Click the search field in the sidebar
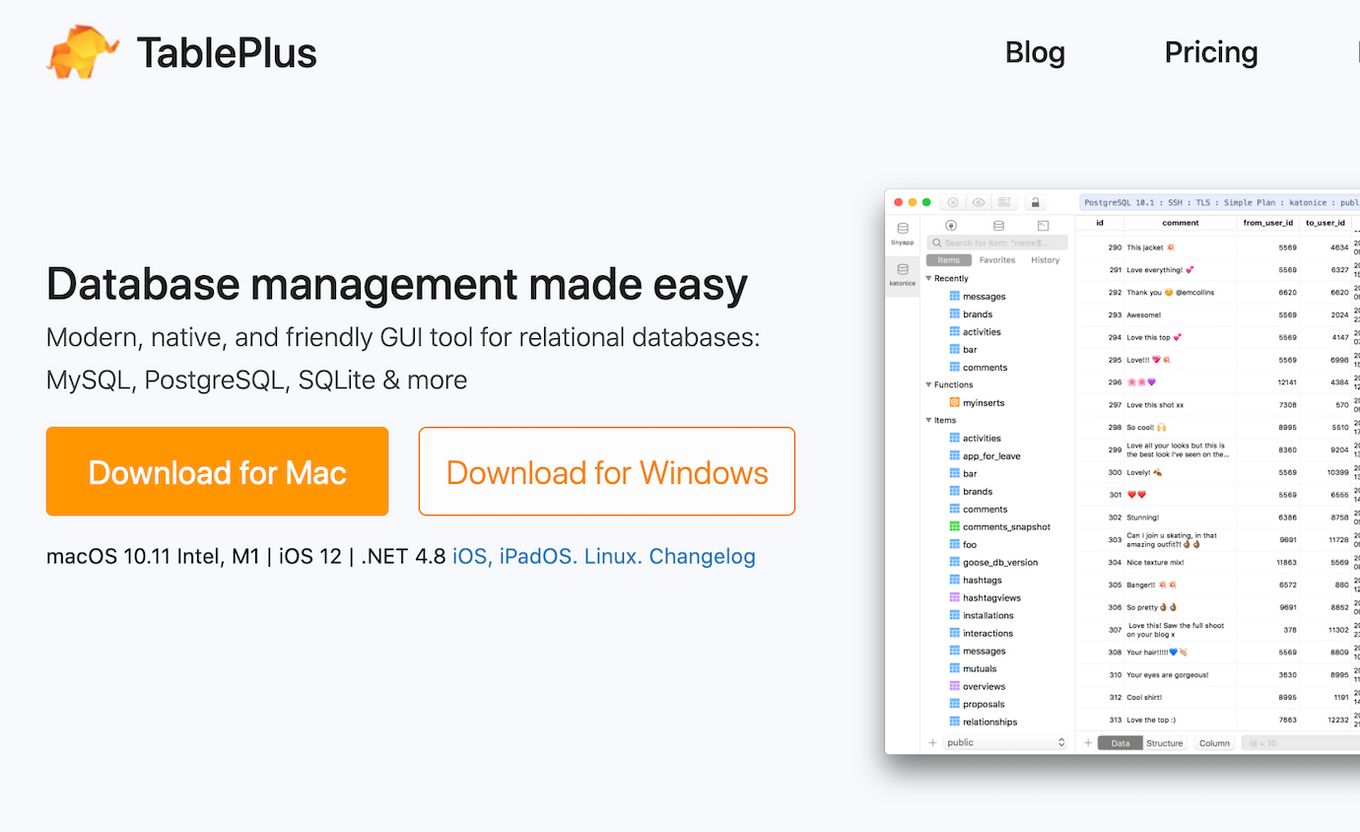Image resolution: width=1360 pixels, height=832 pixels. point(997,242)
